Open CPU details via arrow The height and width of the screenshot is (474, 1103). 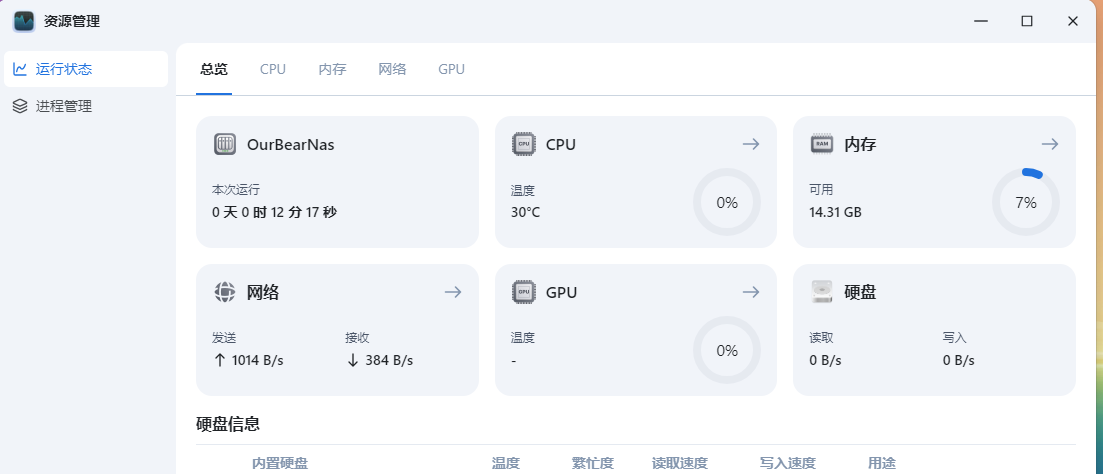coord(751,144)
